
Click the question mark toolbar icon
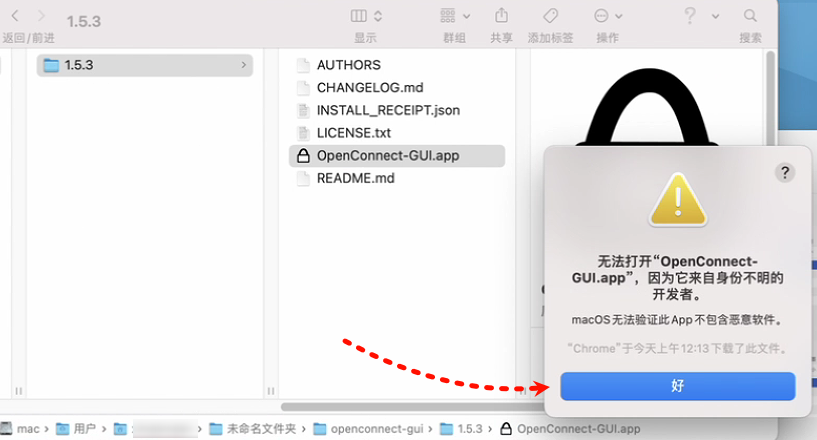point(690,16)
